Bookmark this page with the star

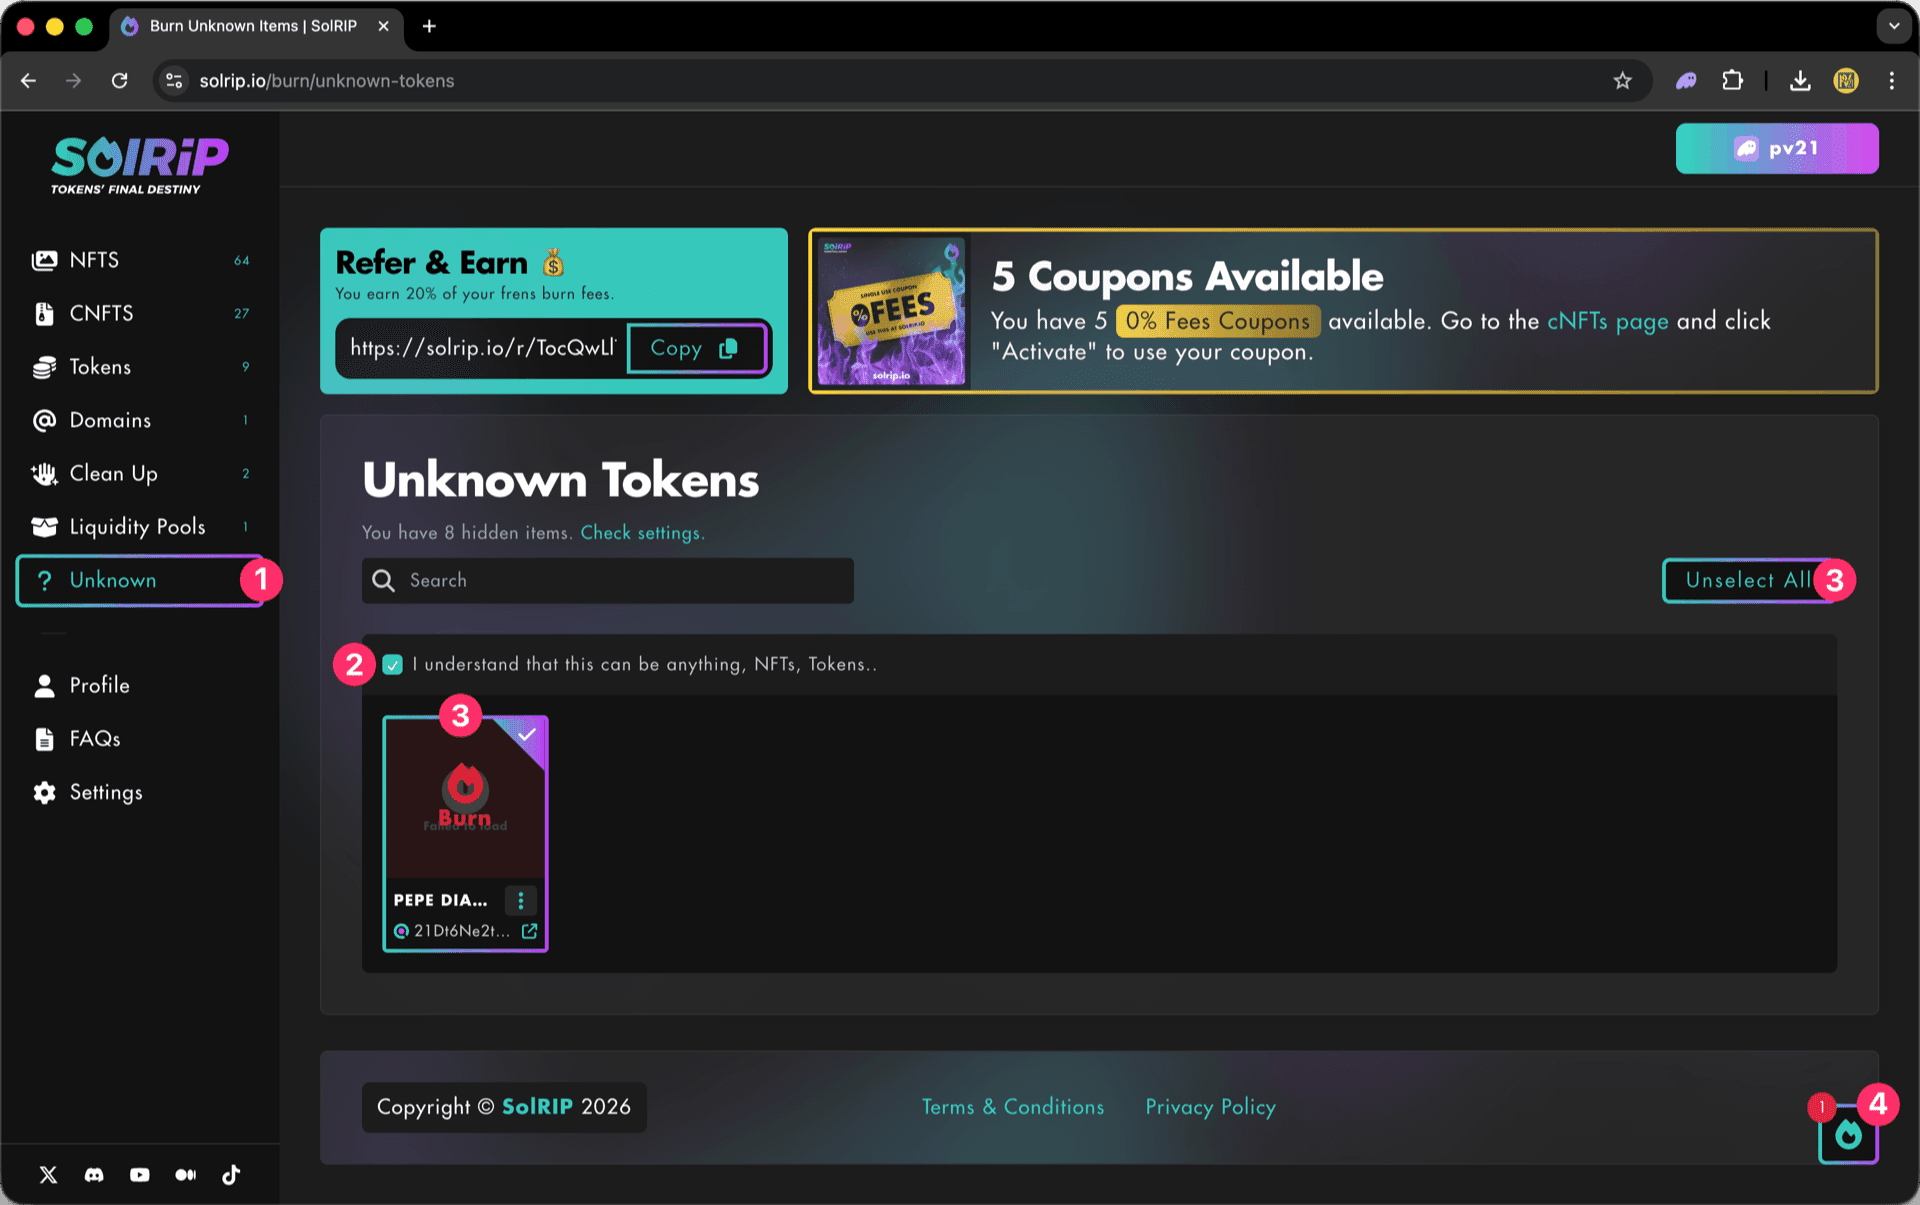point(1622,81)
